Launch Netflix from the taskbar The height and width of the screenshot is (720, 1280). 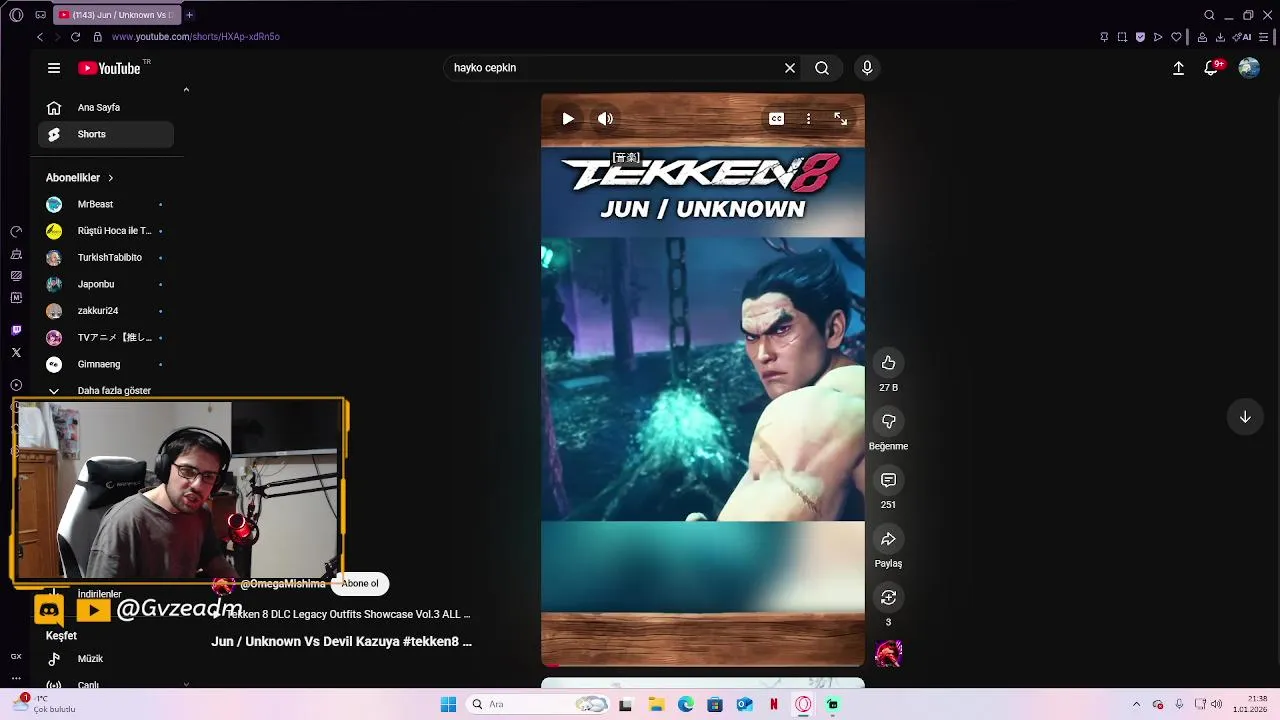773,704
